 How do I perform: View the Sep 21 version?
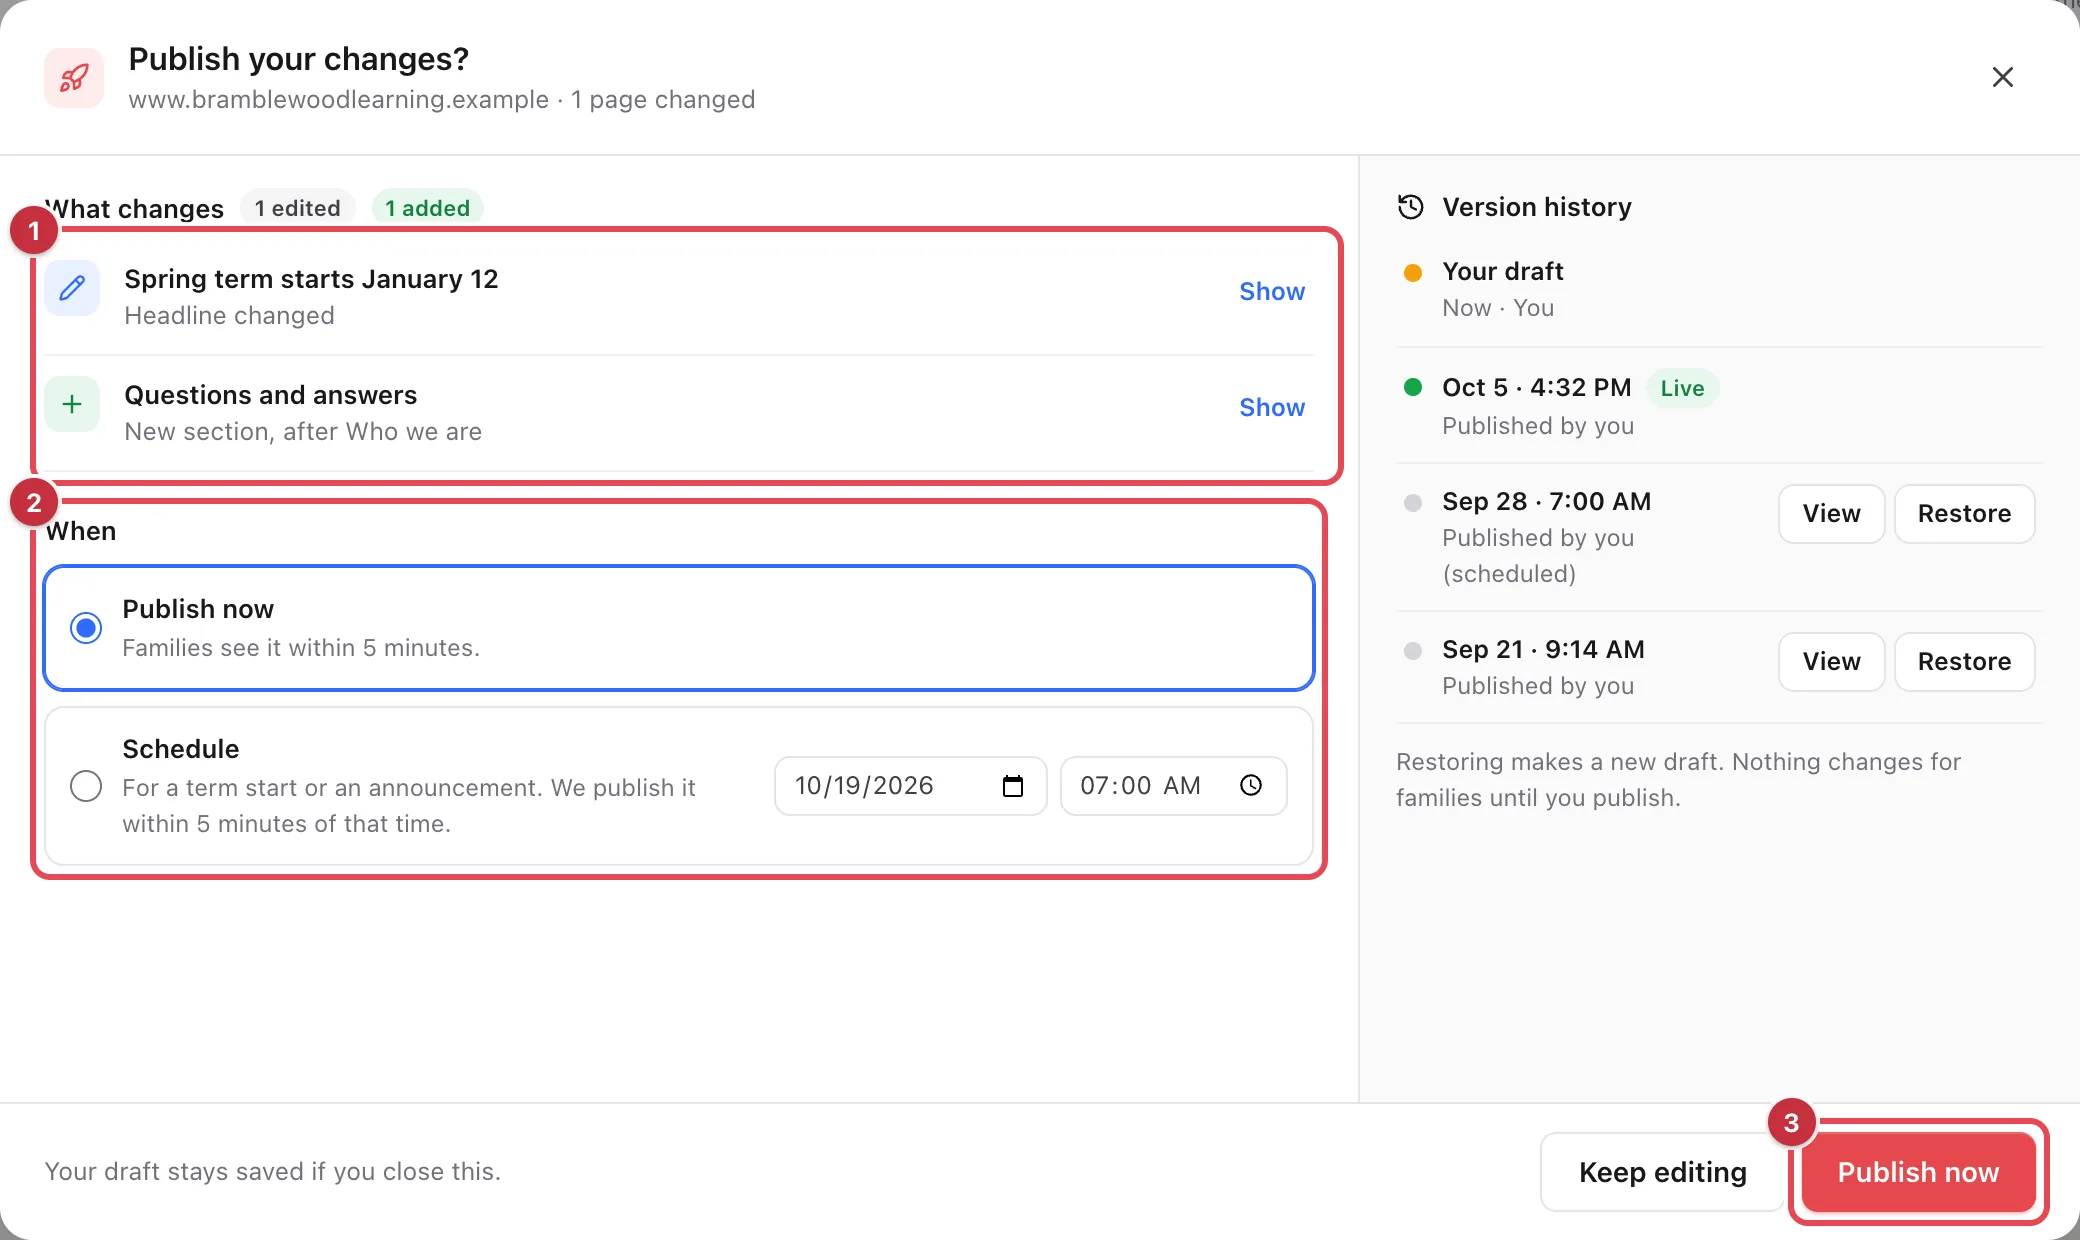(1831, 662)
